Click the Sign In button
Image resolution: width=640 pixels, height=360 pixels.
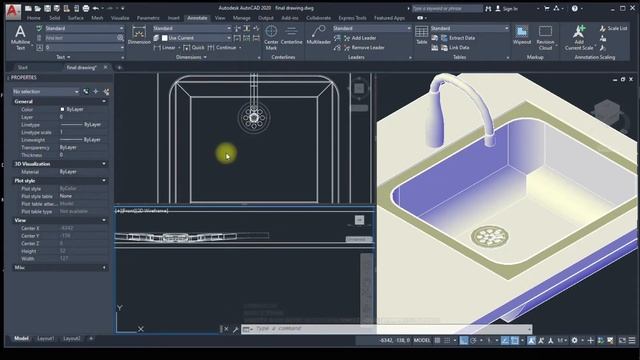coord(506,8)
